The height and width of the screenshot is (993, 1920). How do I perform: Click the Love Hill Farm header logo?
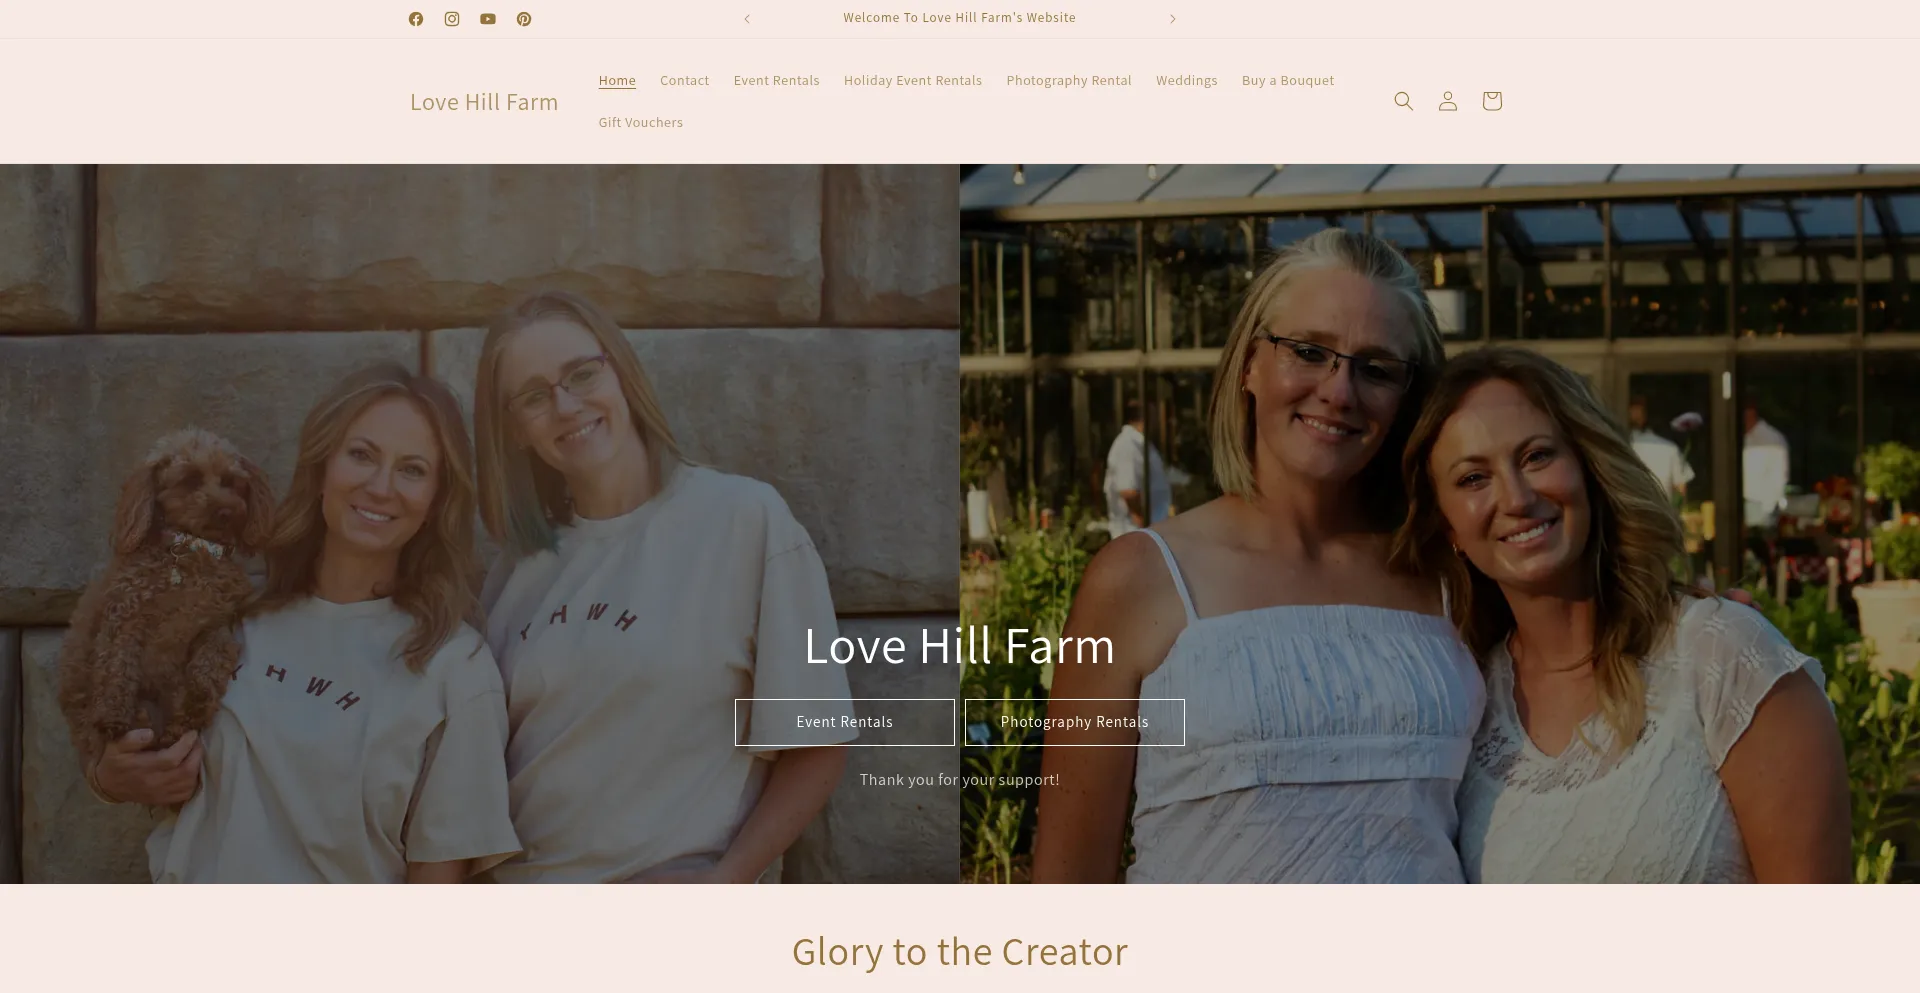(484, 102)
